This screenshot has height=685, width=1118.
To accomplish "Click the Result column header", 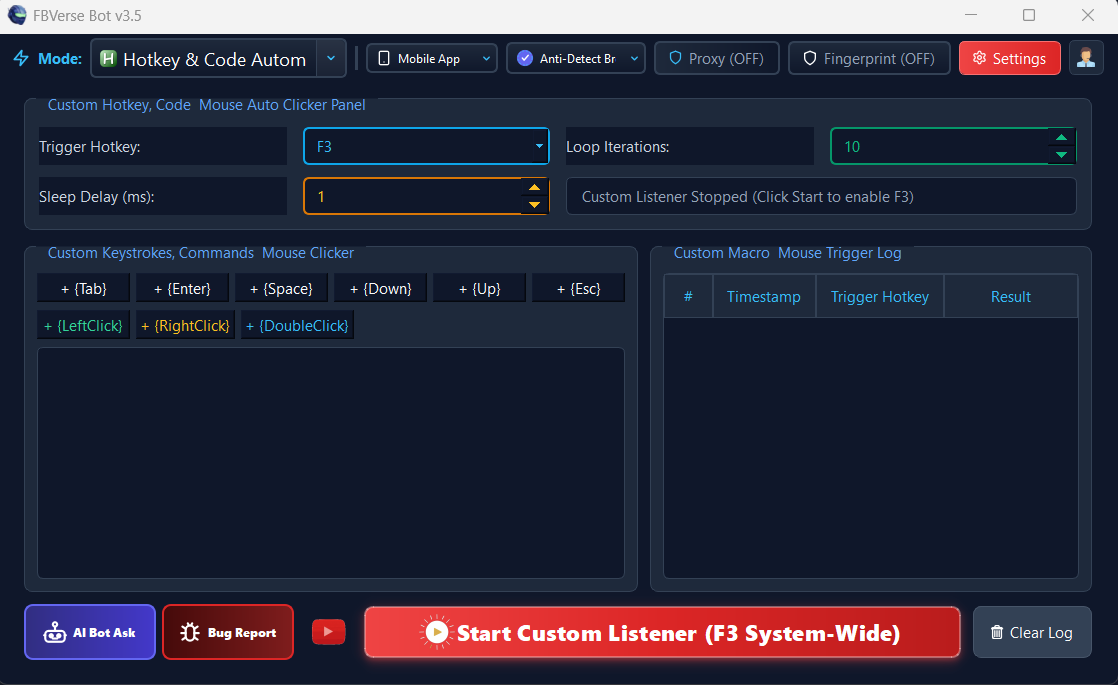I will click(x=1011, y=297).
